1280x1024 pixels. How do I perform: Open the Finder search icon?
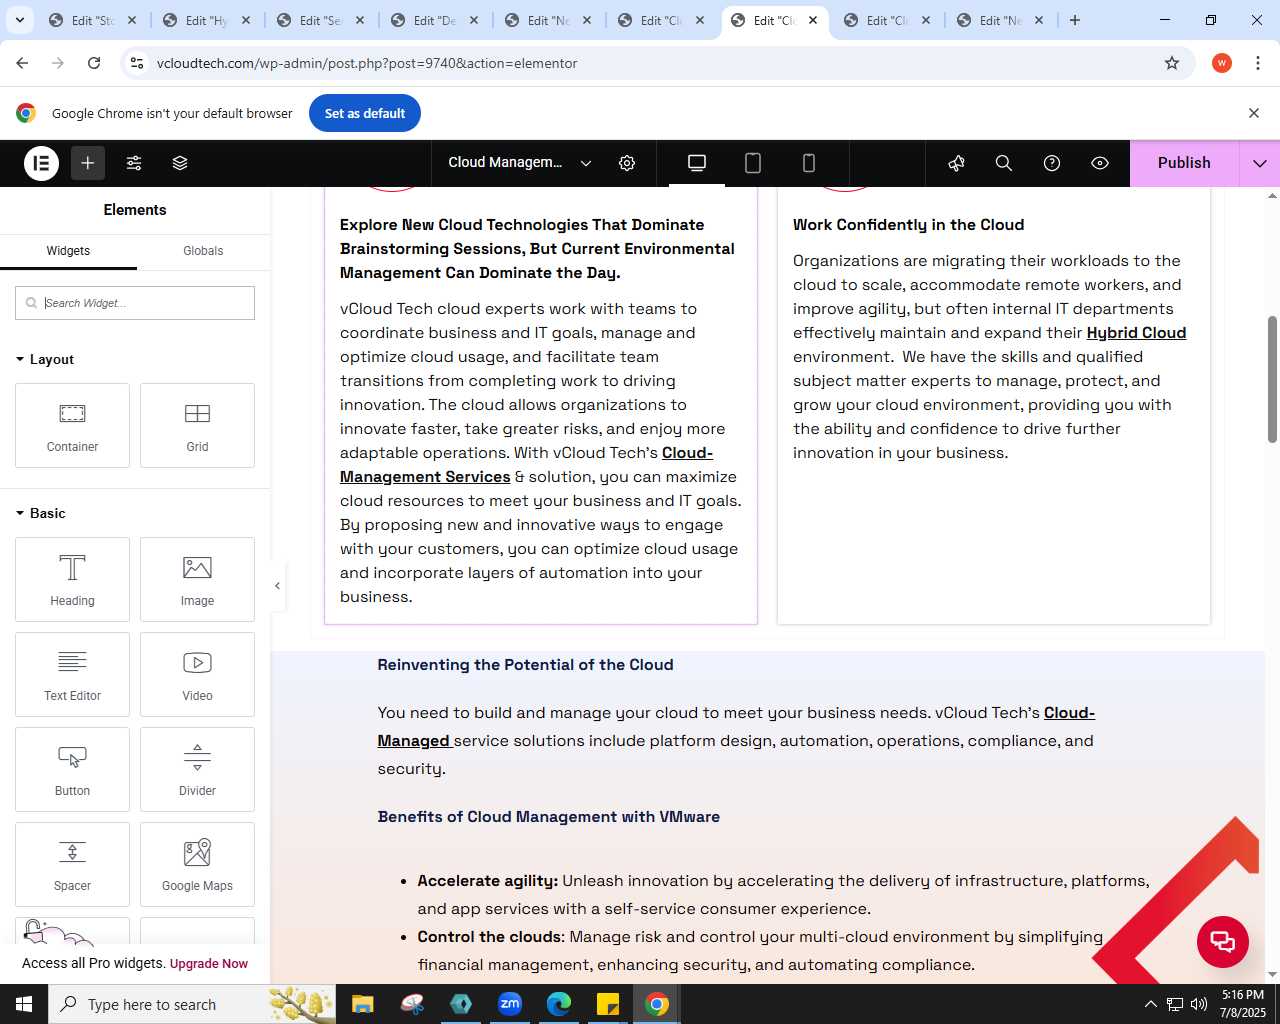point(1004,163)
